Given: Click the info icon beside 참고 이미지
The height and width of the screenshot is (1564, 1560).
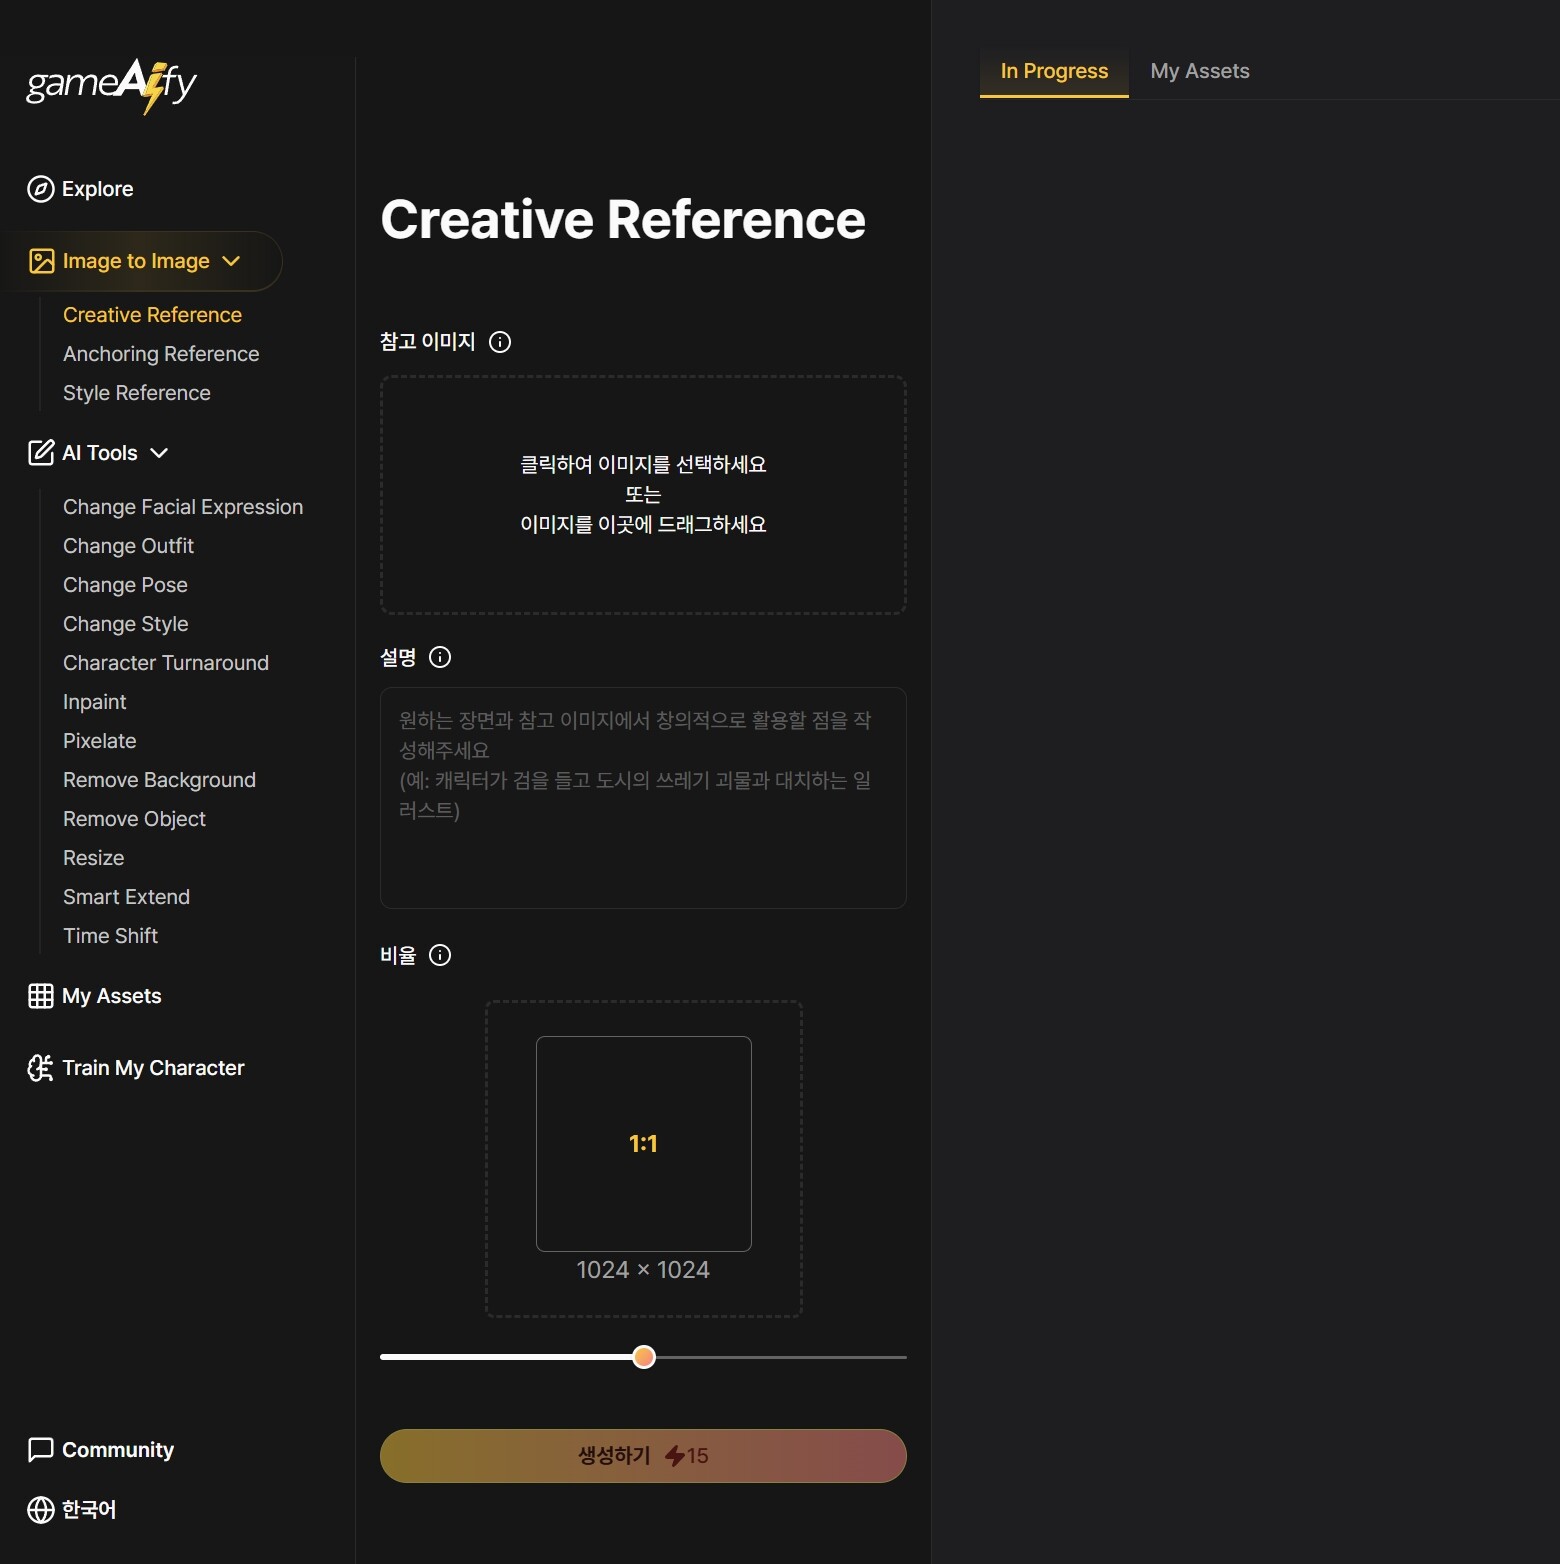Looking at the screenshot, I should coord(500,342).
